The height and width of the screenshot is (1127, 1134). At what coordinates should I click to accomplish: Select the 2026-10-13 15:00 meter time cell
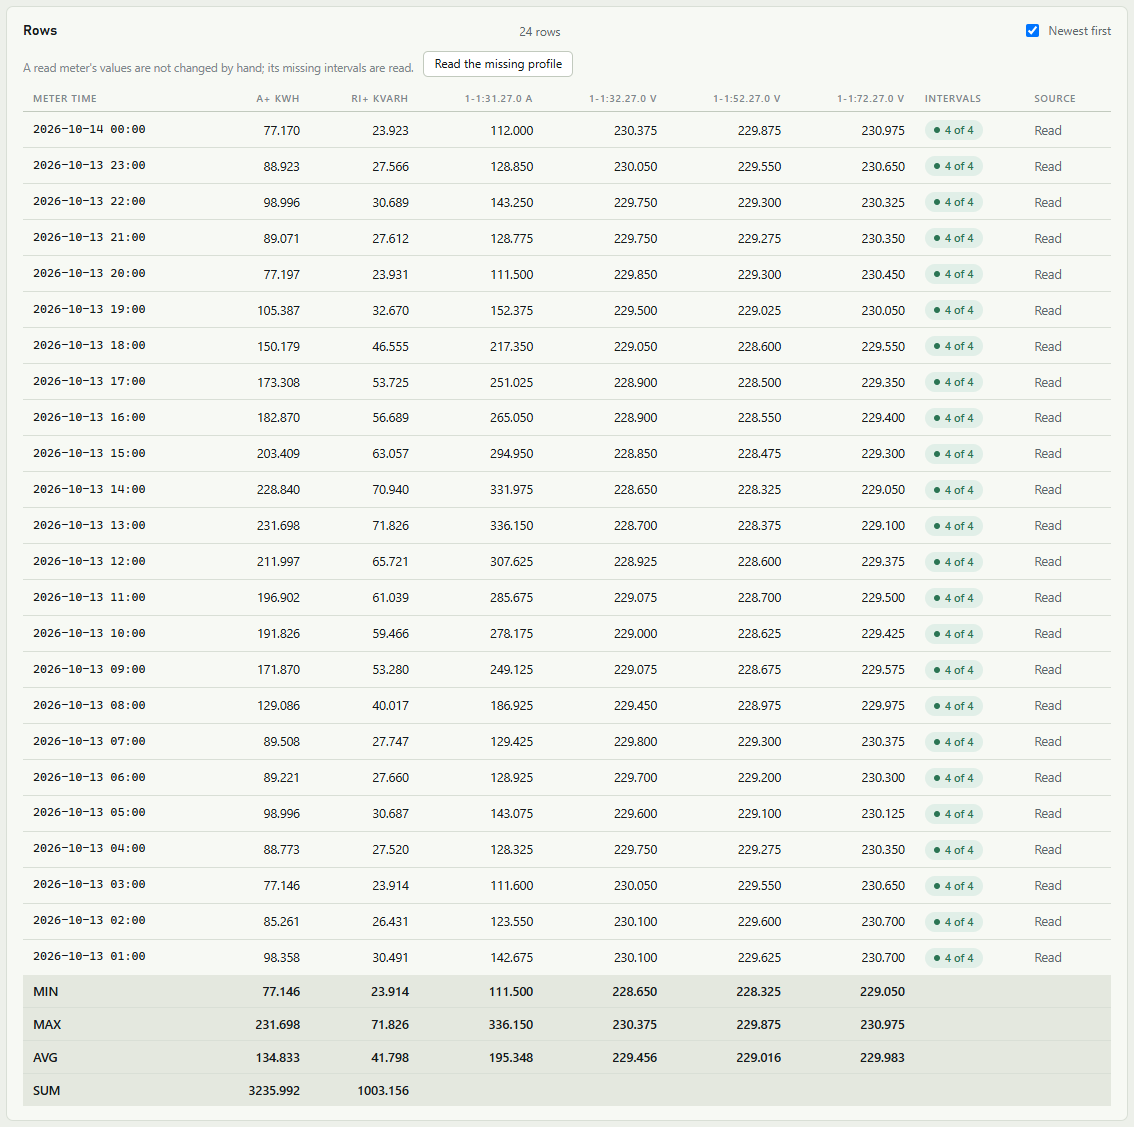click(89, 454)
